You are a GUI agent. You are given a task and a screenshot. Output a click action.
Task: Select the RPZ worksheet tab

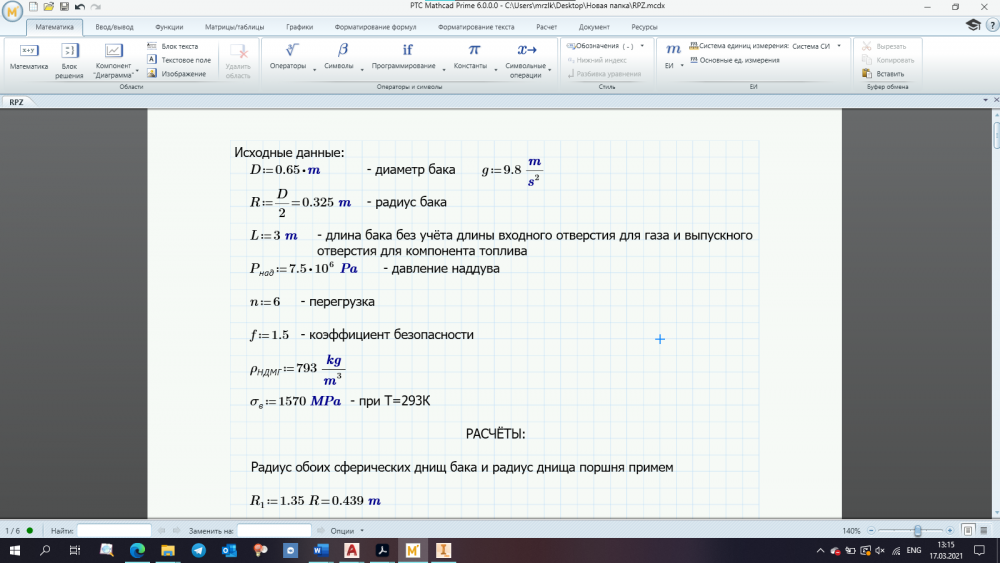coord(17,102)
